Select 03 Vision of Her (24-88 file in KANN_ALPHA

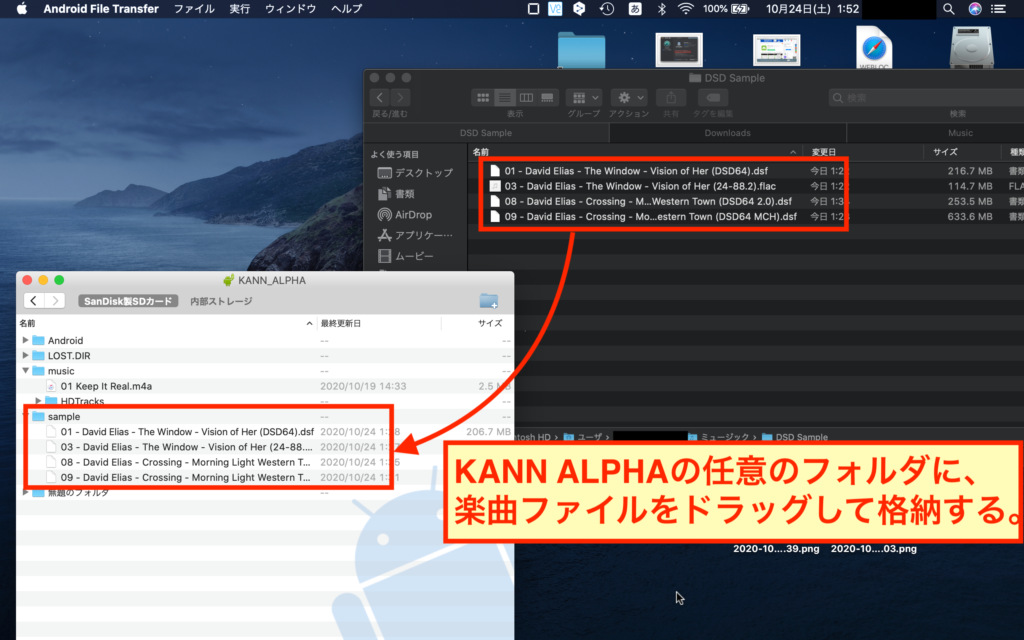click(x=264, y=447)
